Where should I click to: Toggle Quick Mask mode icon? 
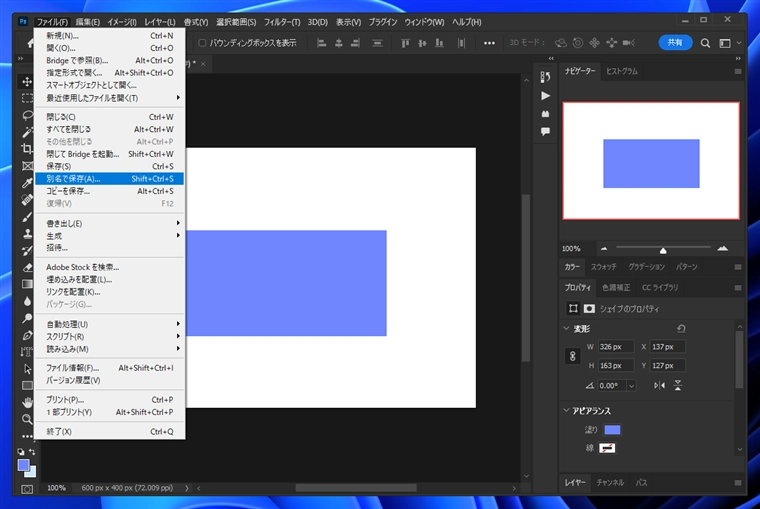point(27,489)
